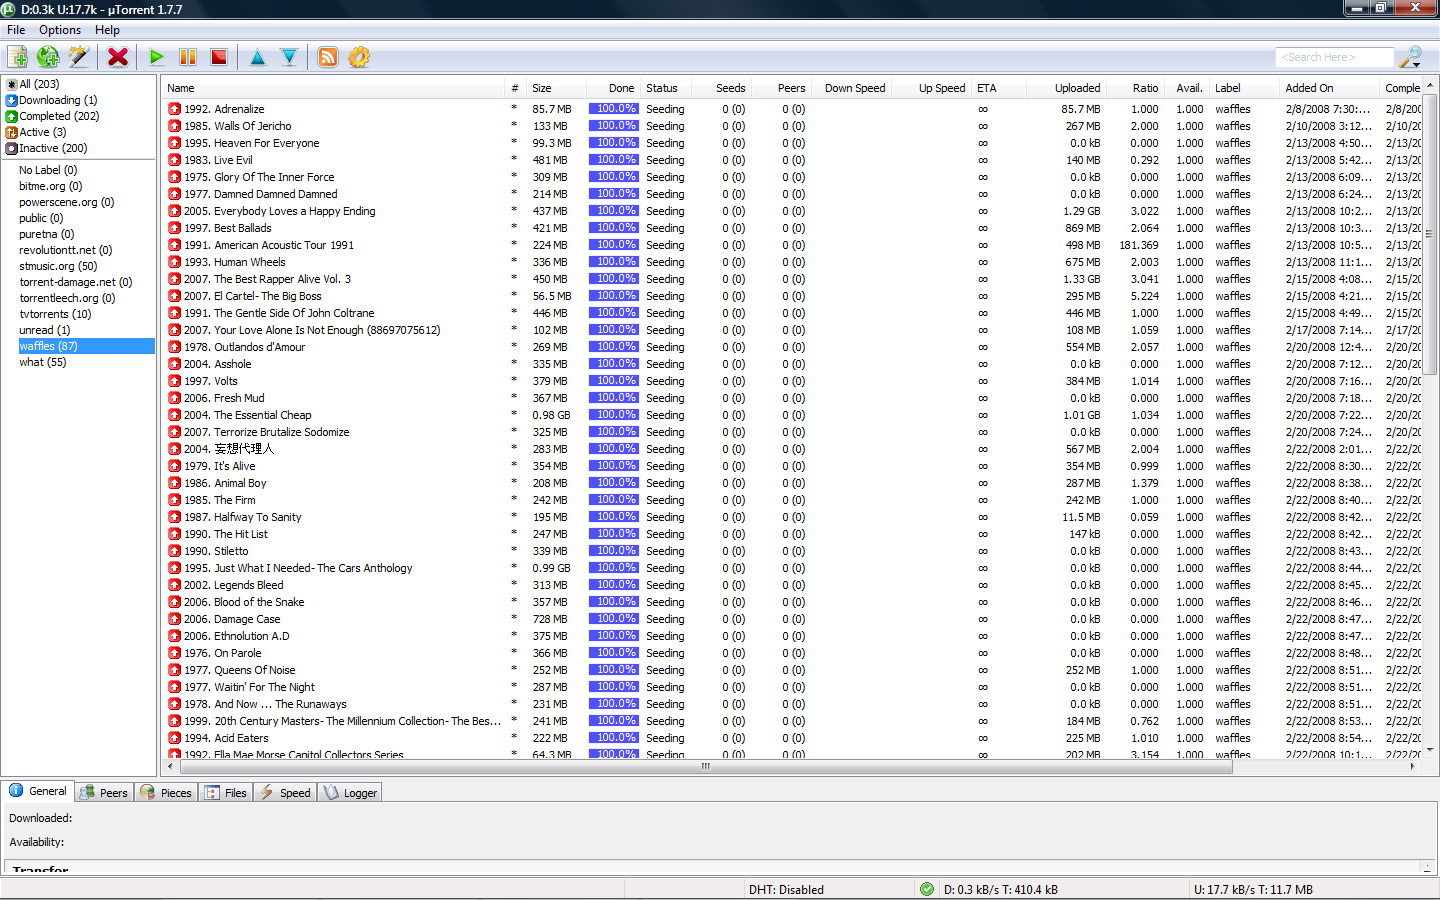Sort by the Ratio column header
1440x900 pixels.
1135,88
